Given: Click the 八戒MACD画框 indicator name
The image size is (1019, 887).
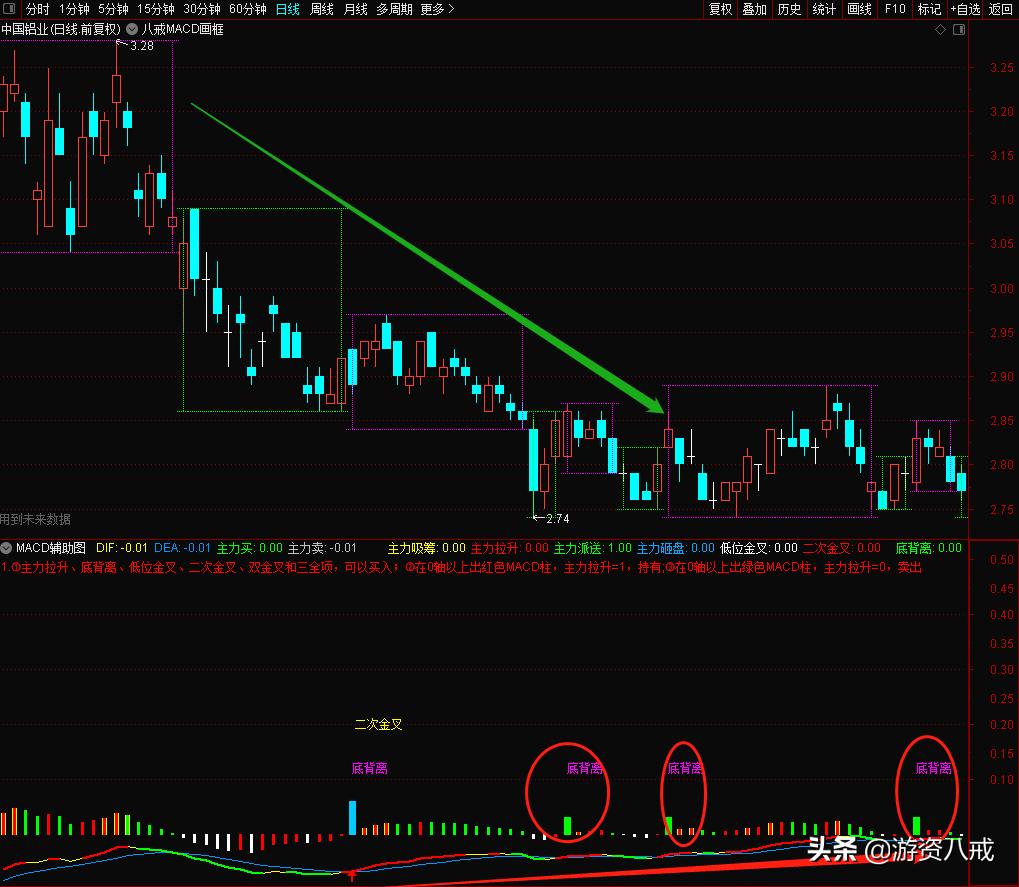Looking at the screenshot, I should (183, 29).
